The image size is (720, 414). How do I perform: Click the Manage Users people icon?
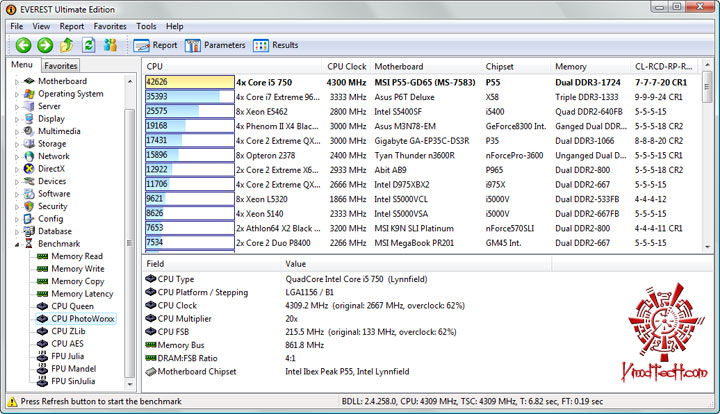click(110, 45)
